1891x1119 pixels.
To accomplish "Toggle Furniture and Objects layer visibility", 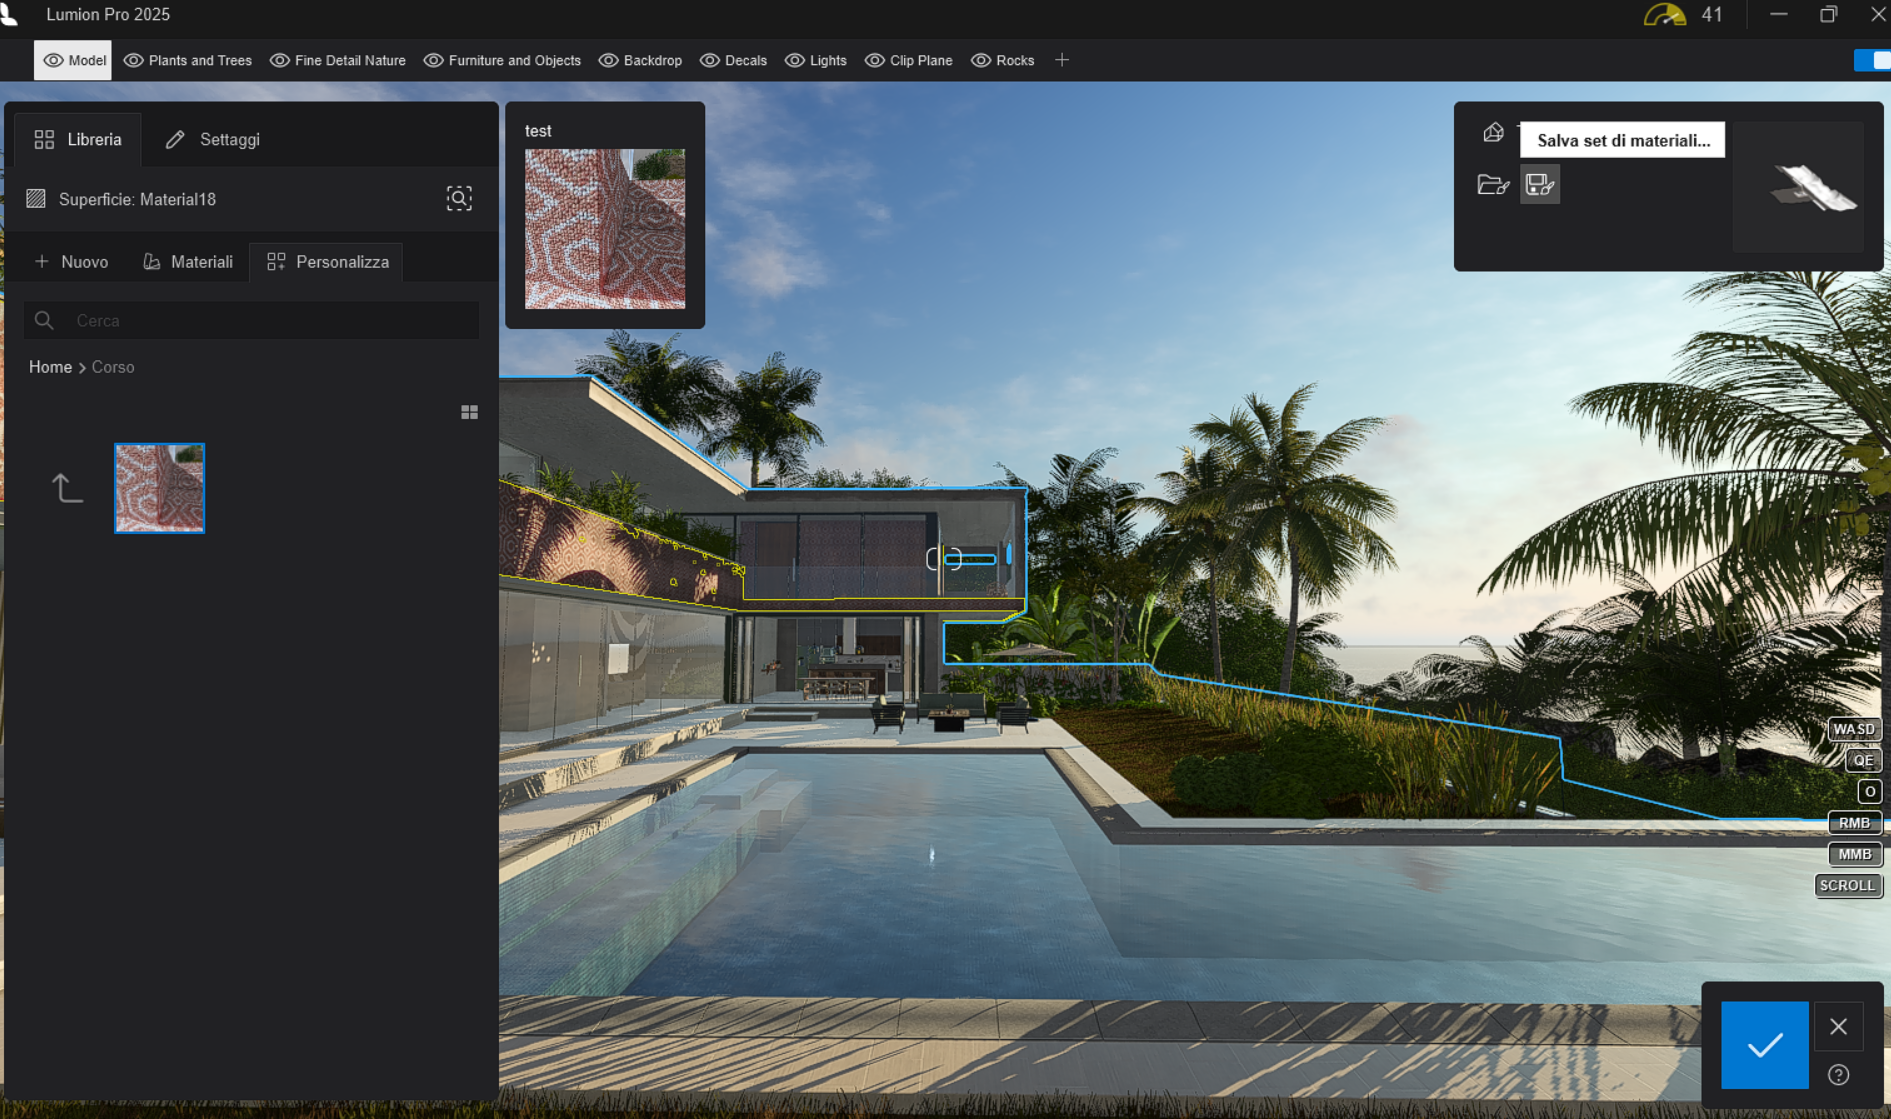I will (x=433, y=60).
